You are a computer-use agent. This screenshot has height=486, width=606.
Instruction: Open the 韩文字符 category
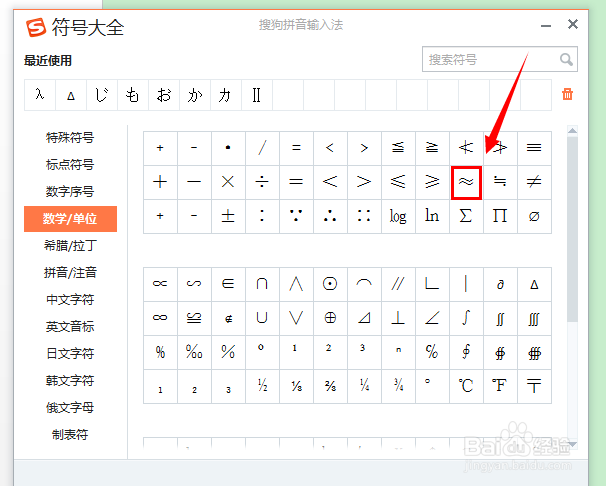click(x=70, y=381)
